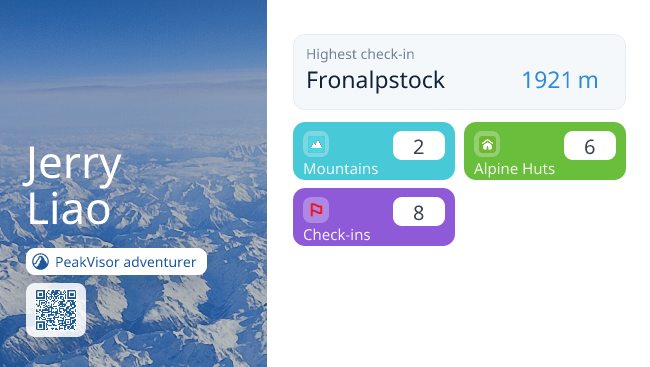Click the Highest check-in label
Image resolution: width=650 pixels, height=367 pixels.
(x=360, y=54)
